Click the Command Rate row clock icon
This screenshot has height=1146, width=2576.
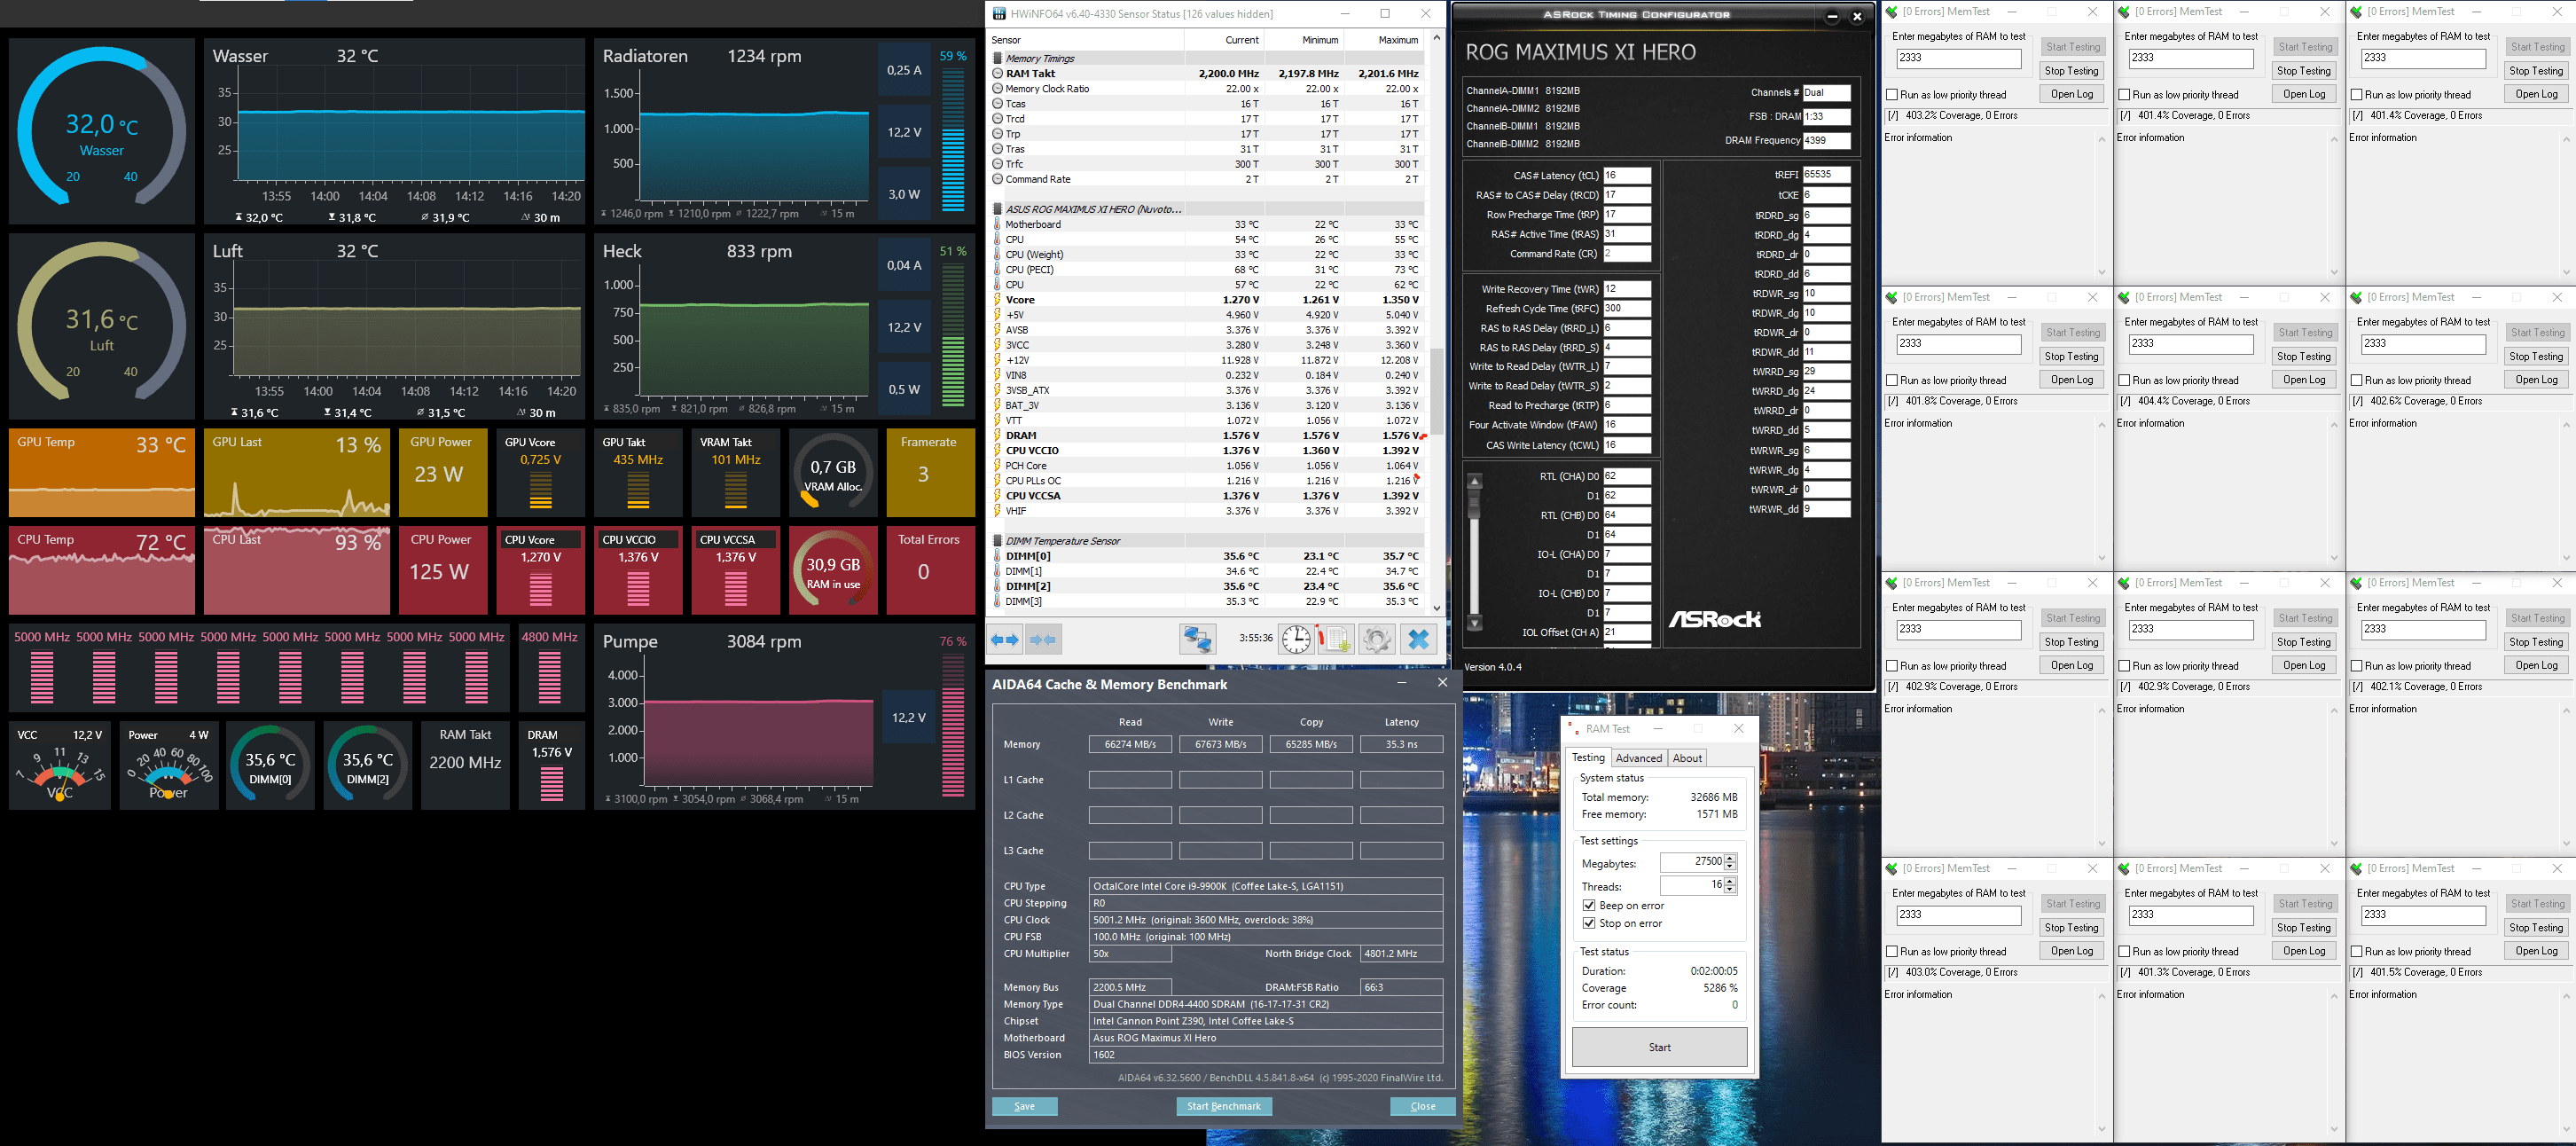[997, 179]
